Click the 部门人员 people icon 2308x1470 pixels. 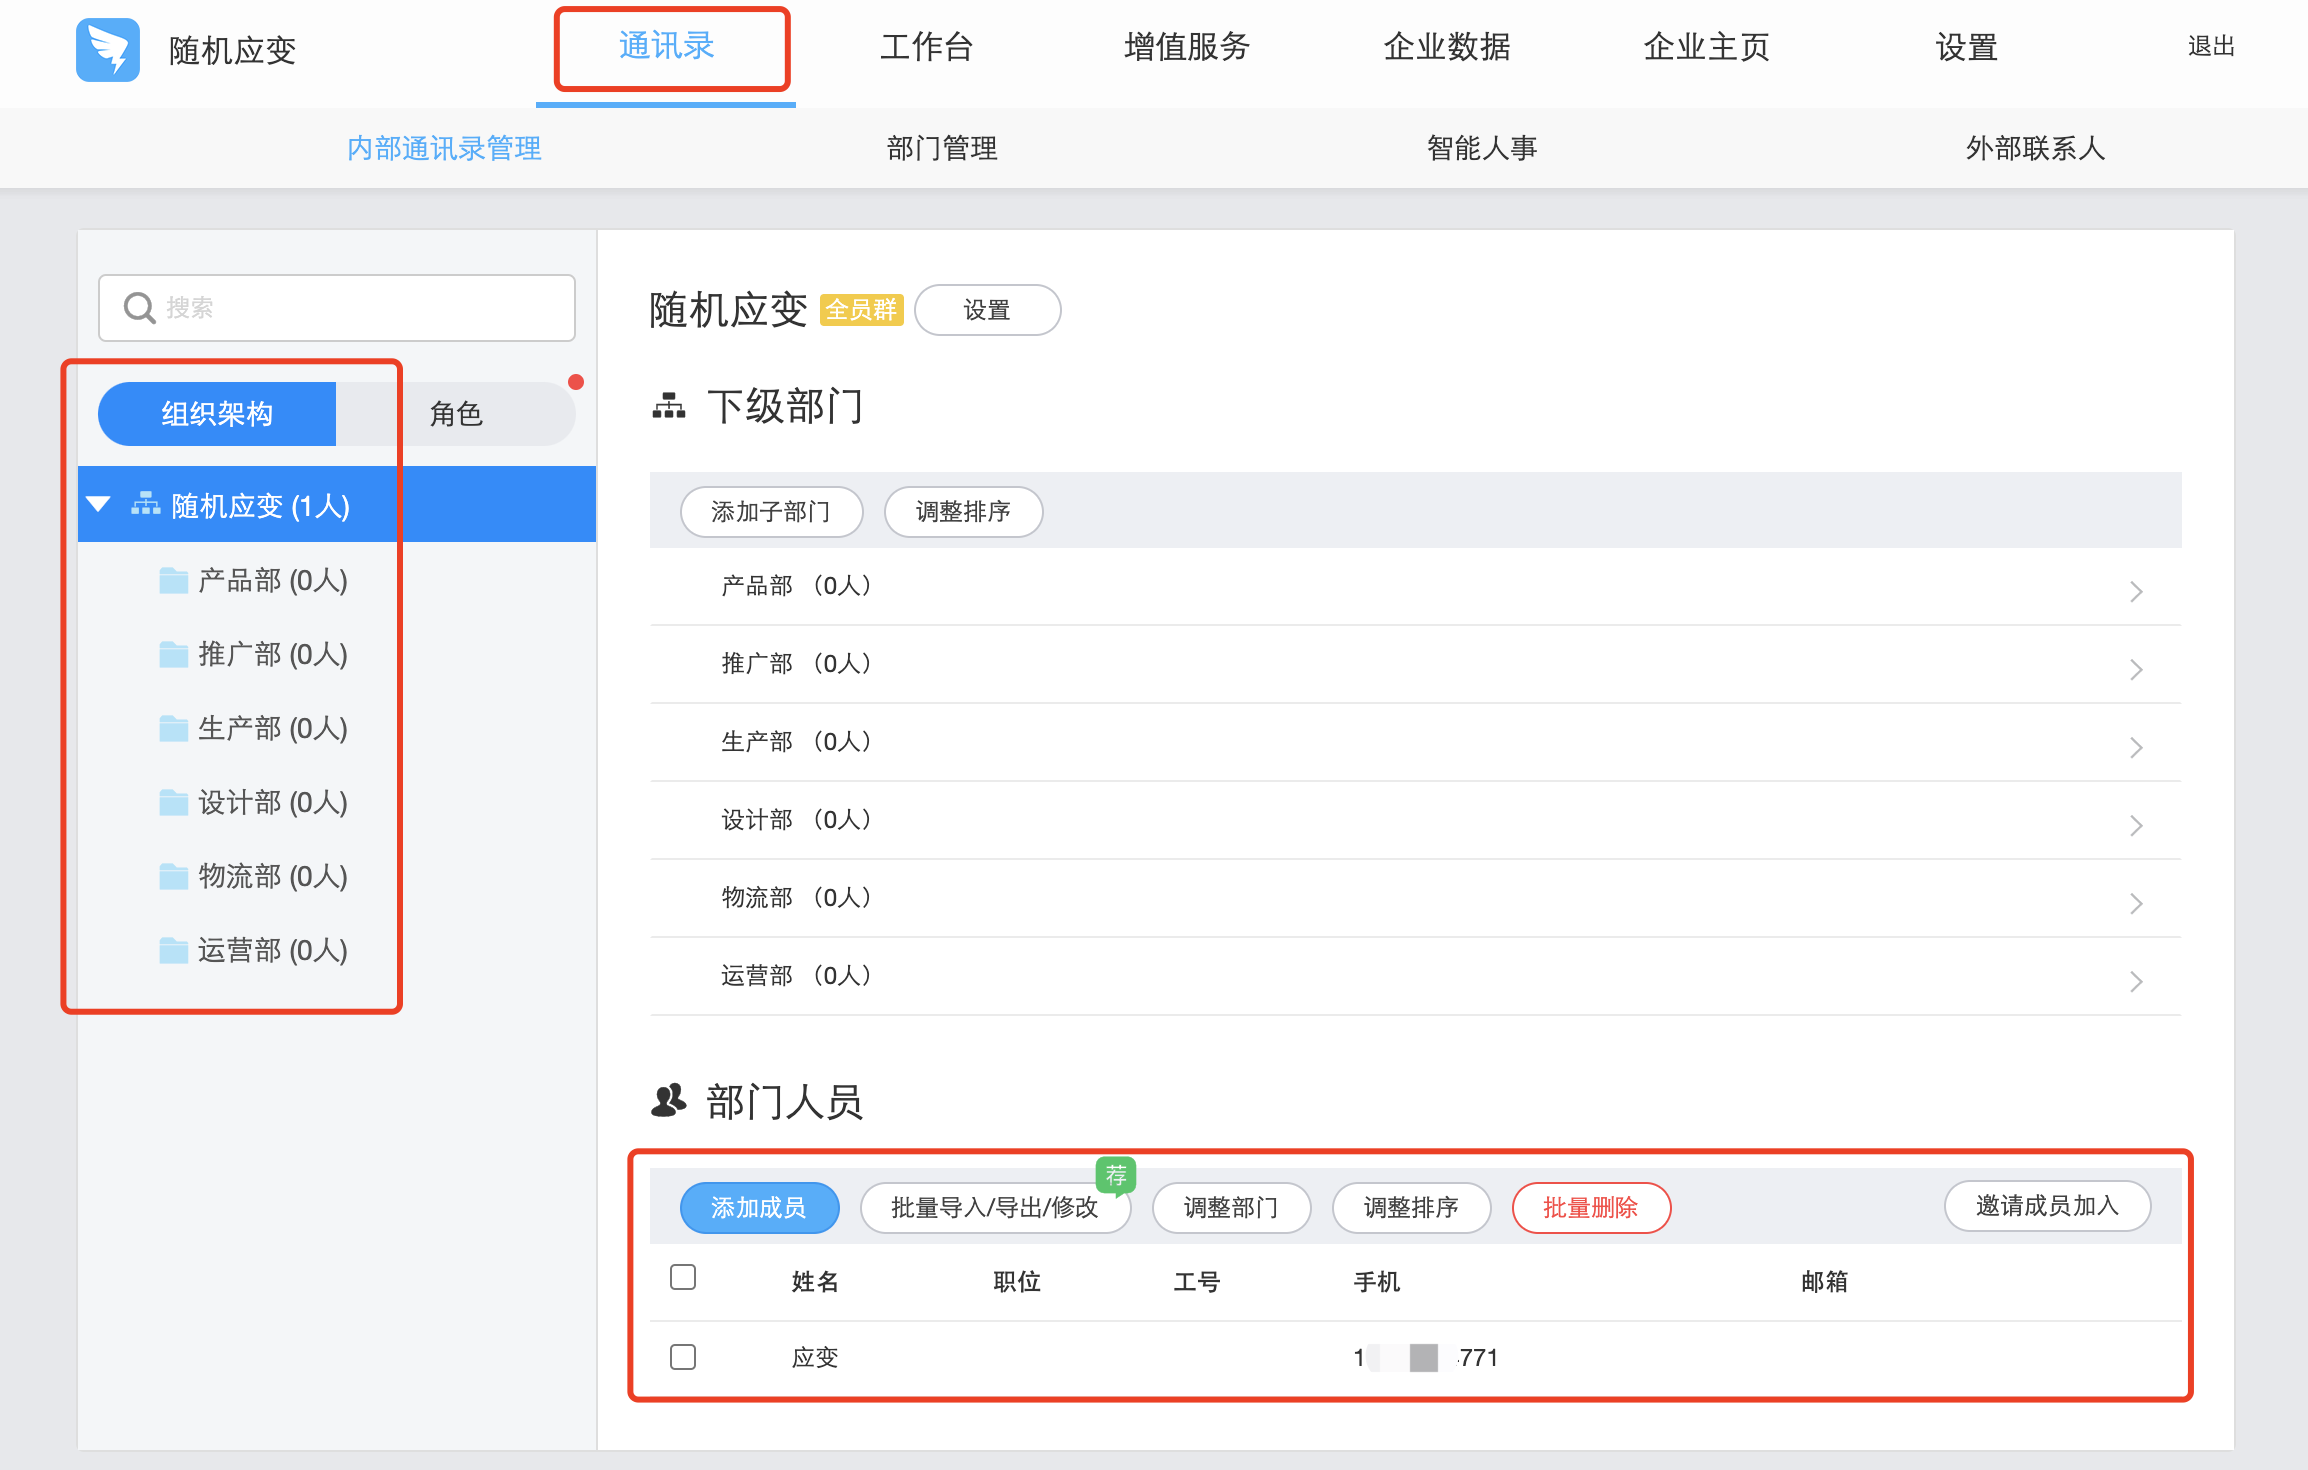coord(669,1101)
